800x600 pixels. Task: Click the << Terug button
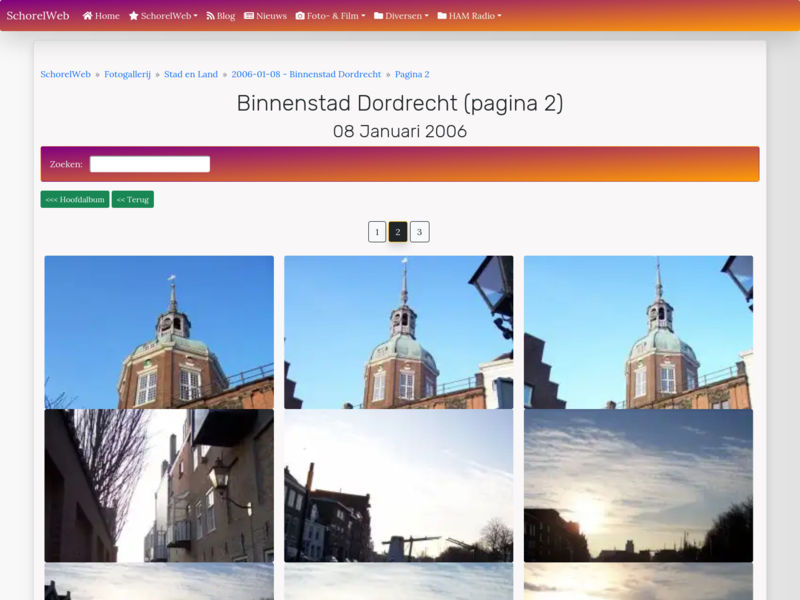tap(133, 199)
